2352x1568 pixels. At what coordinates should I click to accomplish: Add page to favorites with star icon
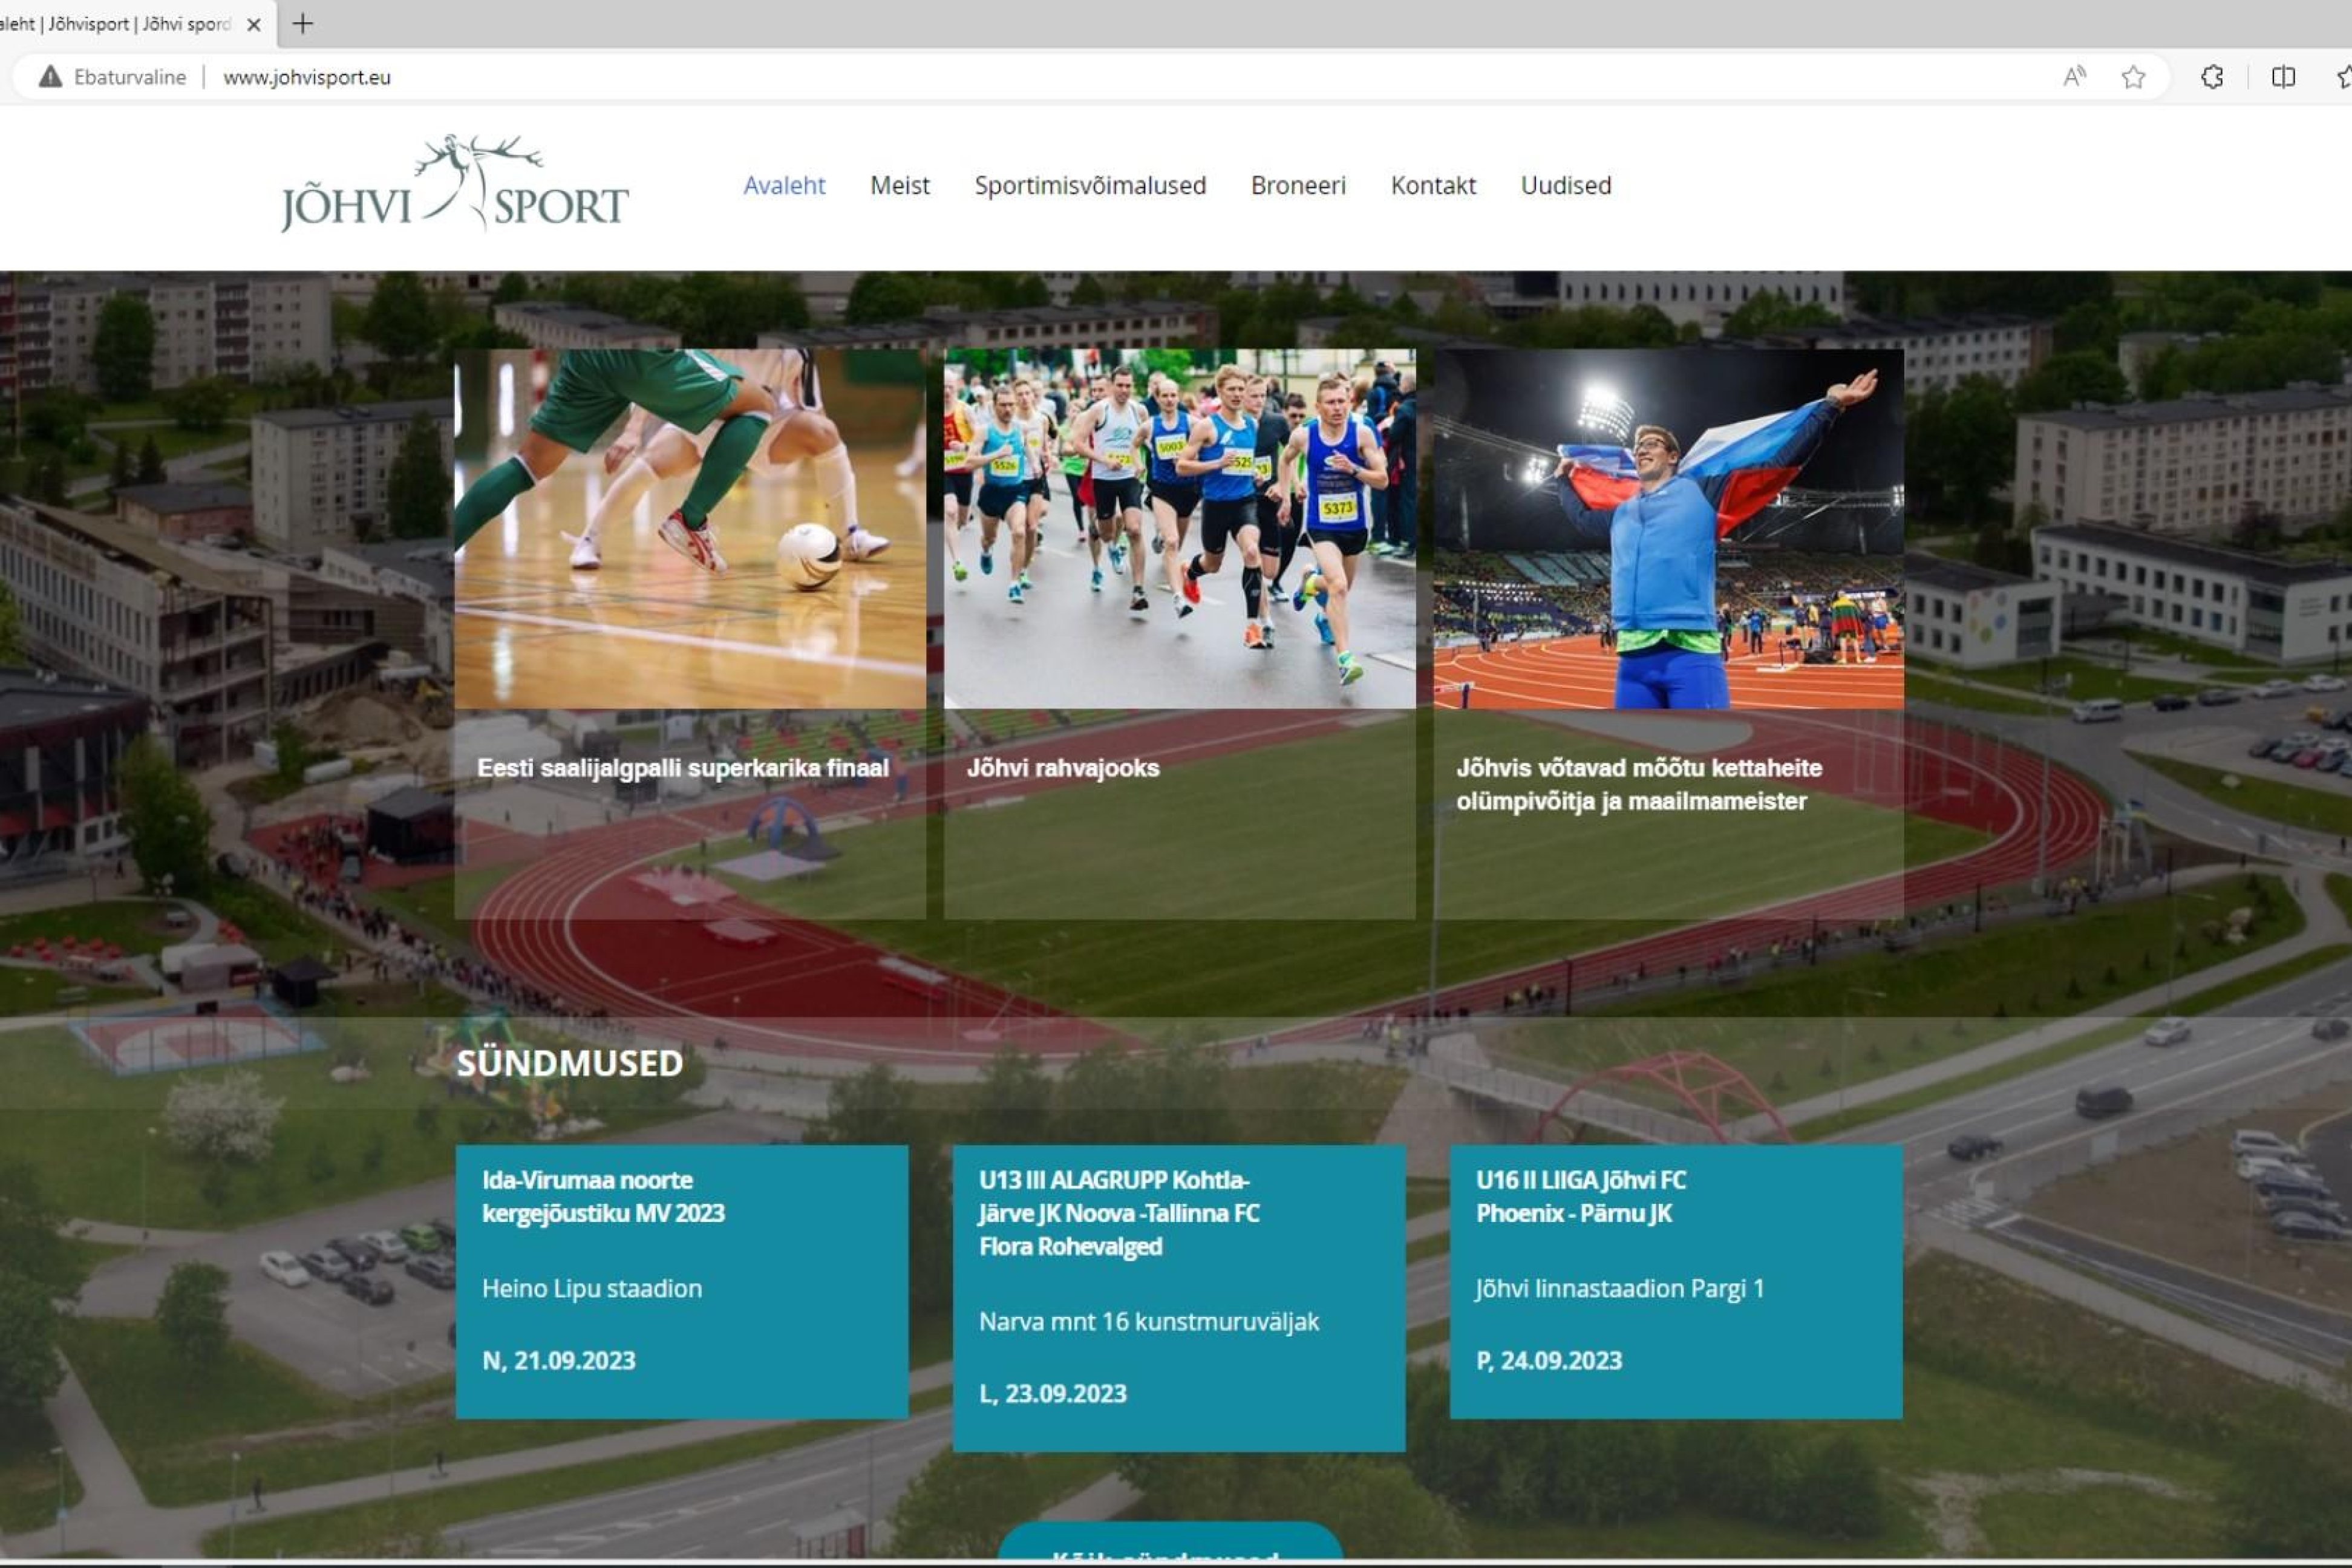point(2133,77)
